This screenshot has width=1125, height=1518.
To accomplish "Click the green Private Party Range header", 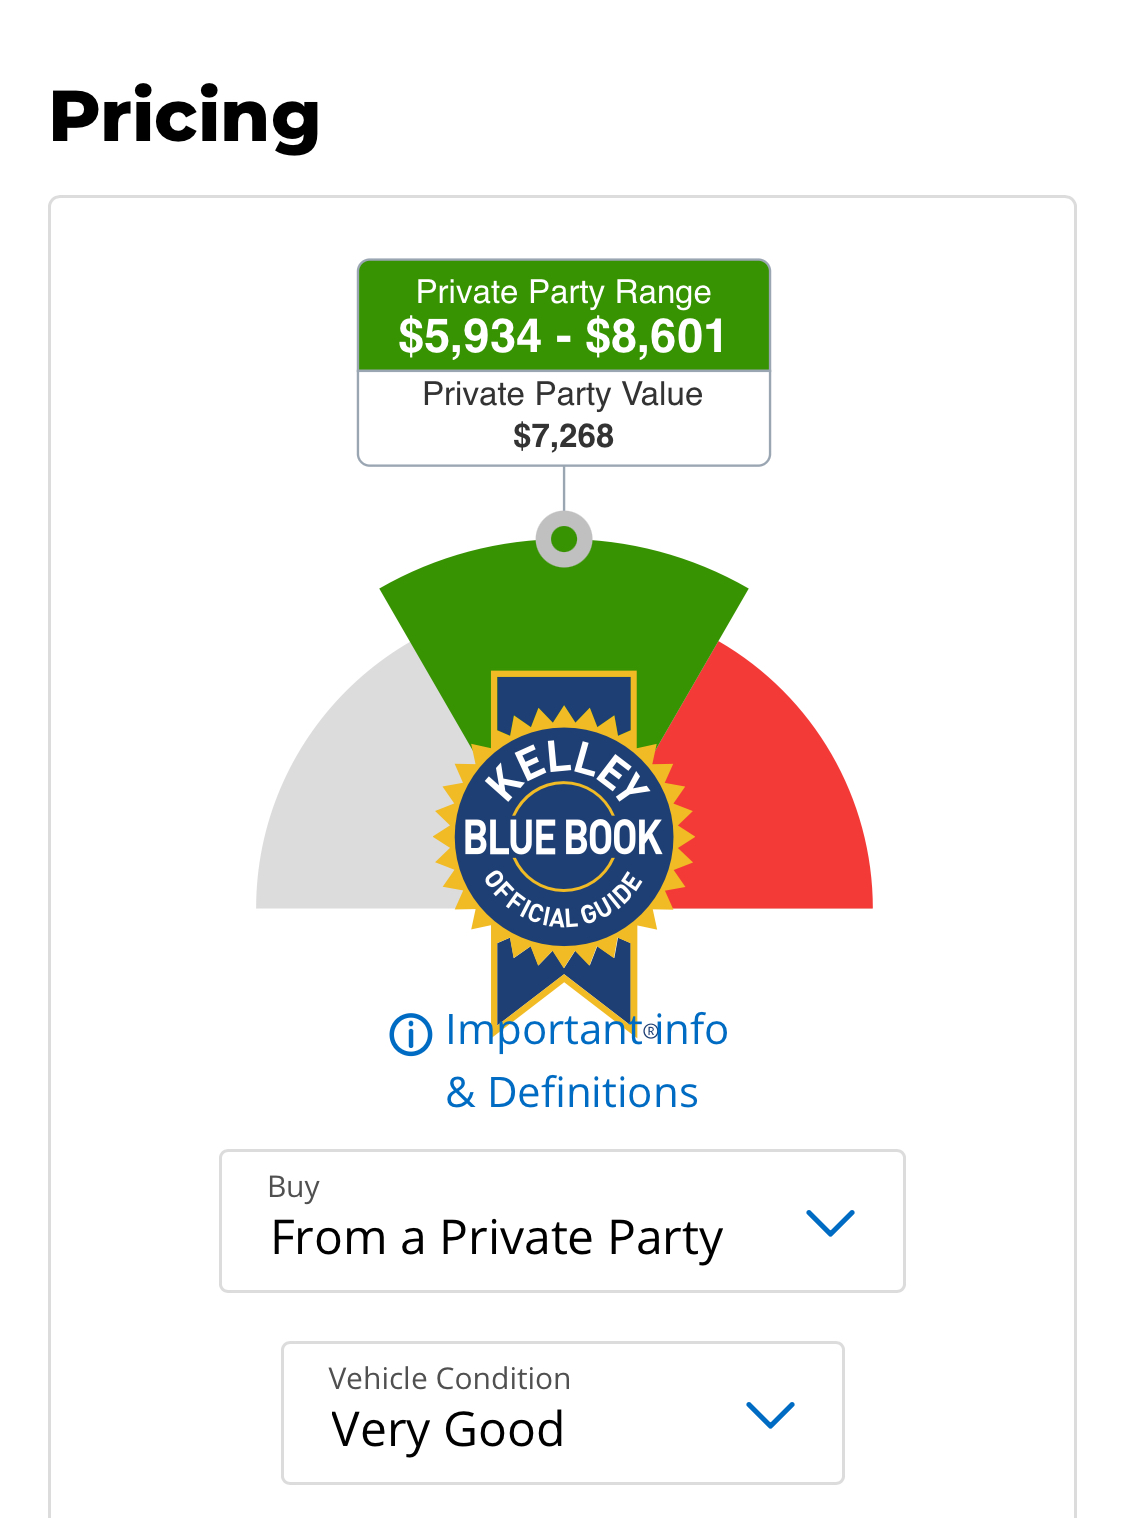I will tap(563, 292).
